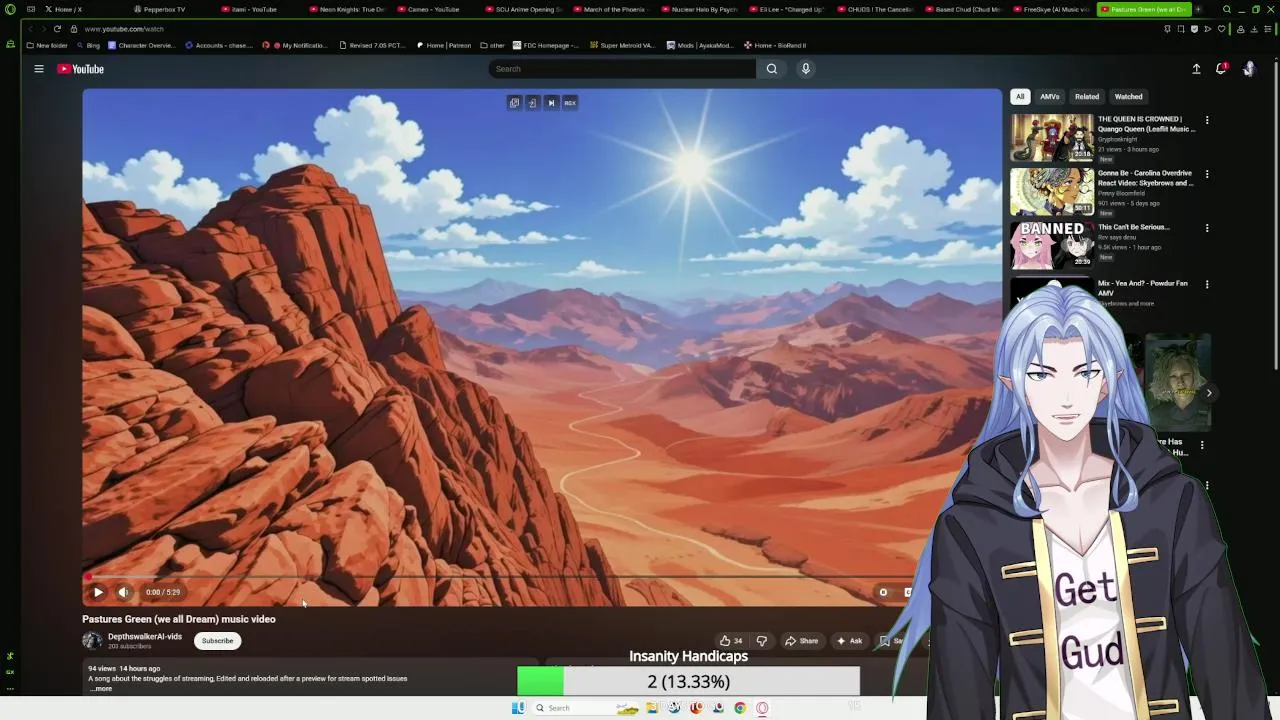Switch to the Home / X browser tab
Screen dimensions: 1280x720
[x=63, y=9]
